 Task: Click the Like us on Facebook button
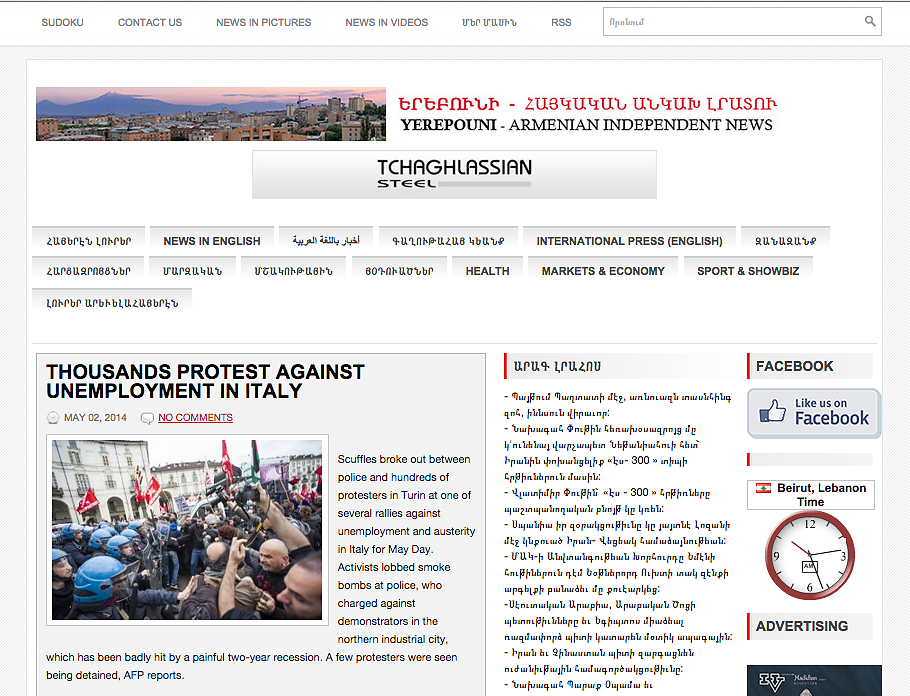click(x=814, y=413)
